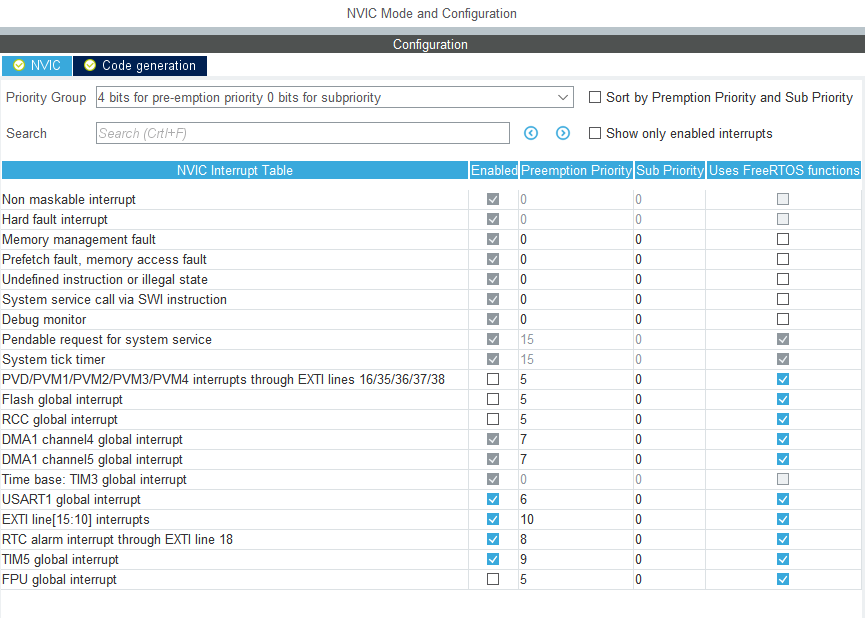Click the Sub Priority column header
Image resolution: width=865 pixels, height=618 pixels.
[x=670, y=171]
